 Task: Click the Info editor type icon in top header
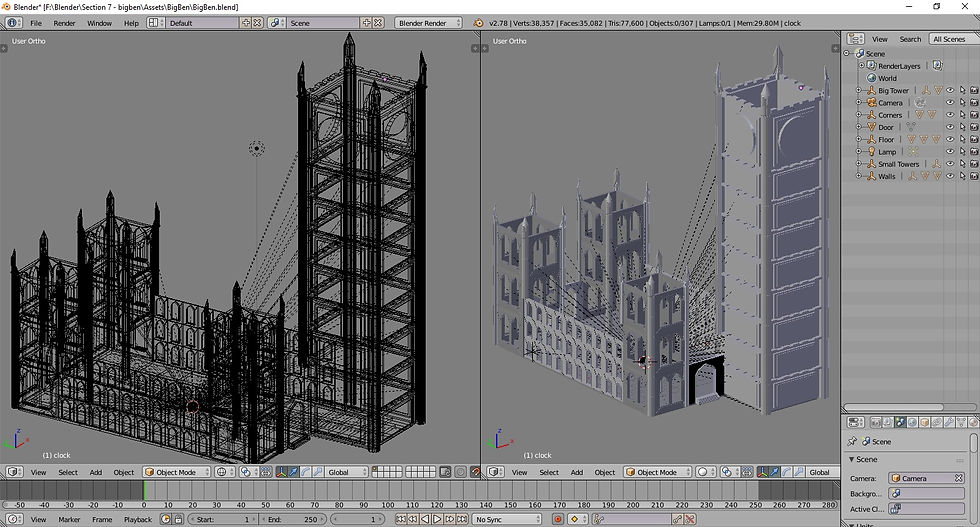13,23
